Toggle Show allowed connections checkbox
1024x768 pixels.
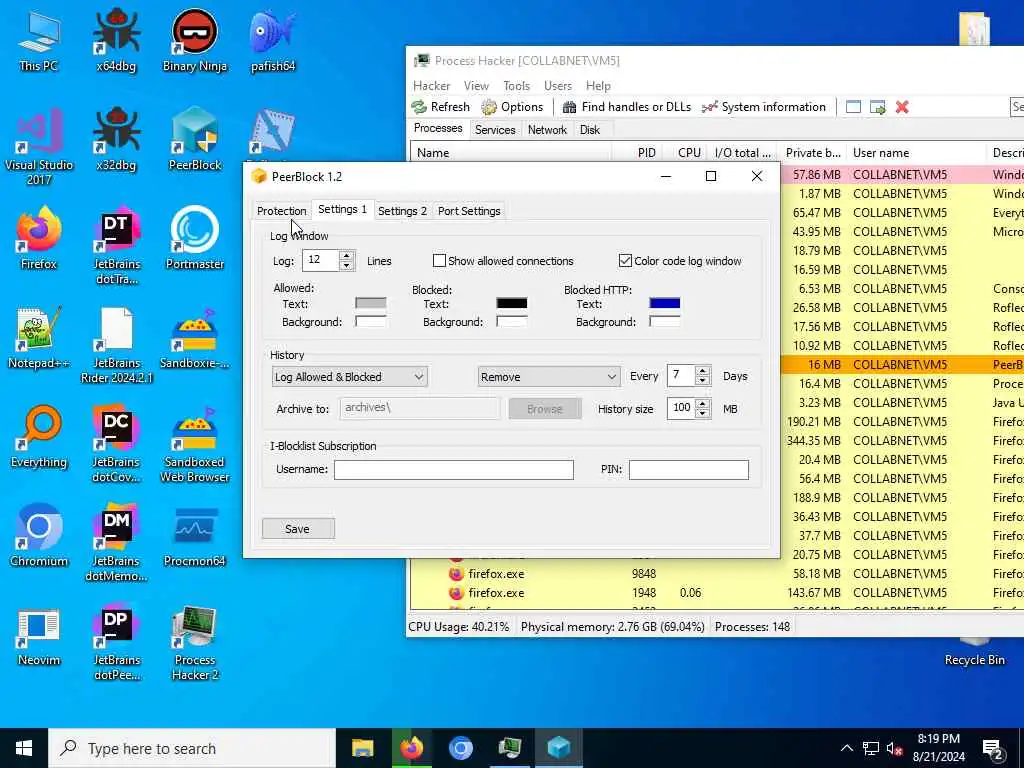pyautogui.click(x=439, y=261)
